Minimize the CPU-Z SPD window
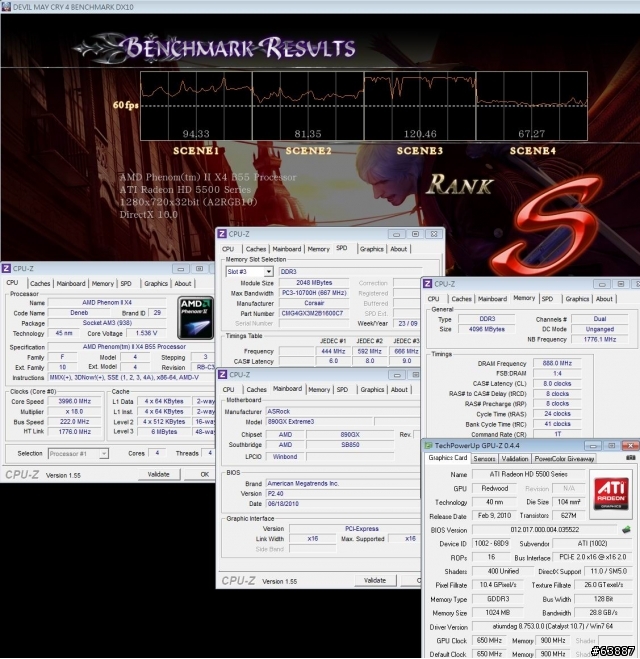The image size is (640, 659). click(x=396, y=234)
